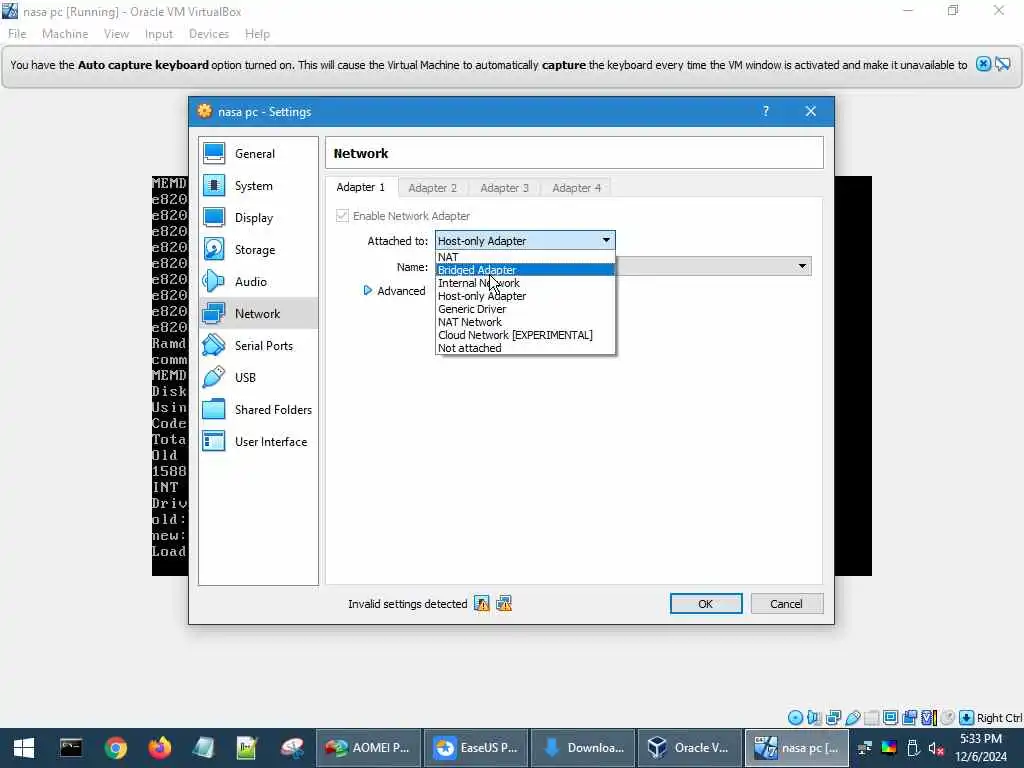Click the network status bar indicator
The height and width of the screenshot is (768, 1024).
tap(833, 718)
